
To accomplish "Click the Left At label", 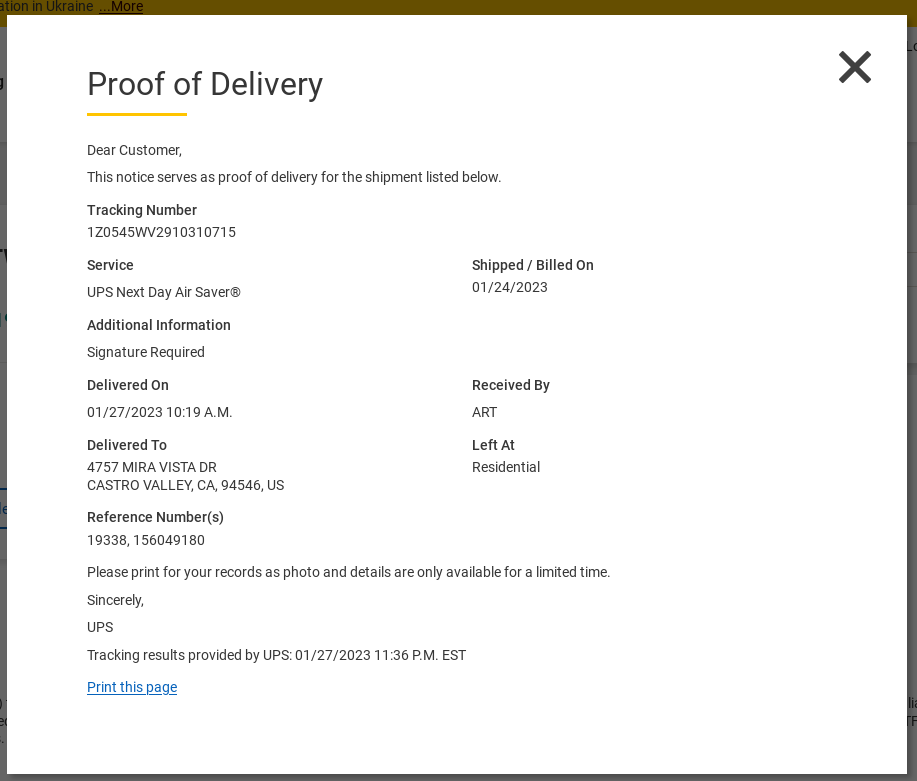I will [x=493, y=445].
